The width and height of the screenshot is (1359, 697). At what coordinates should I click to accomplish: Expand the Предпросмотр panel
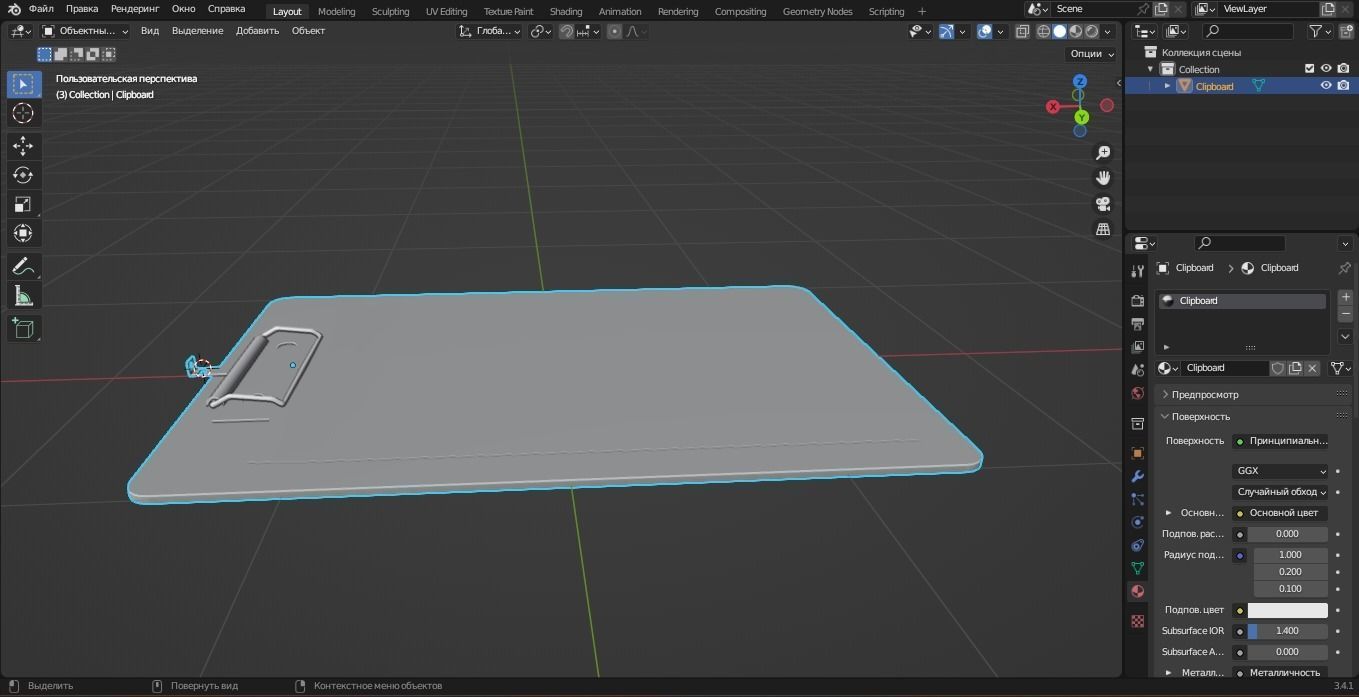click(1204, 394)
